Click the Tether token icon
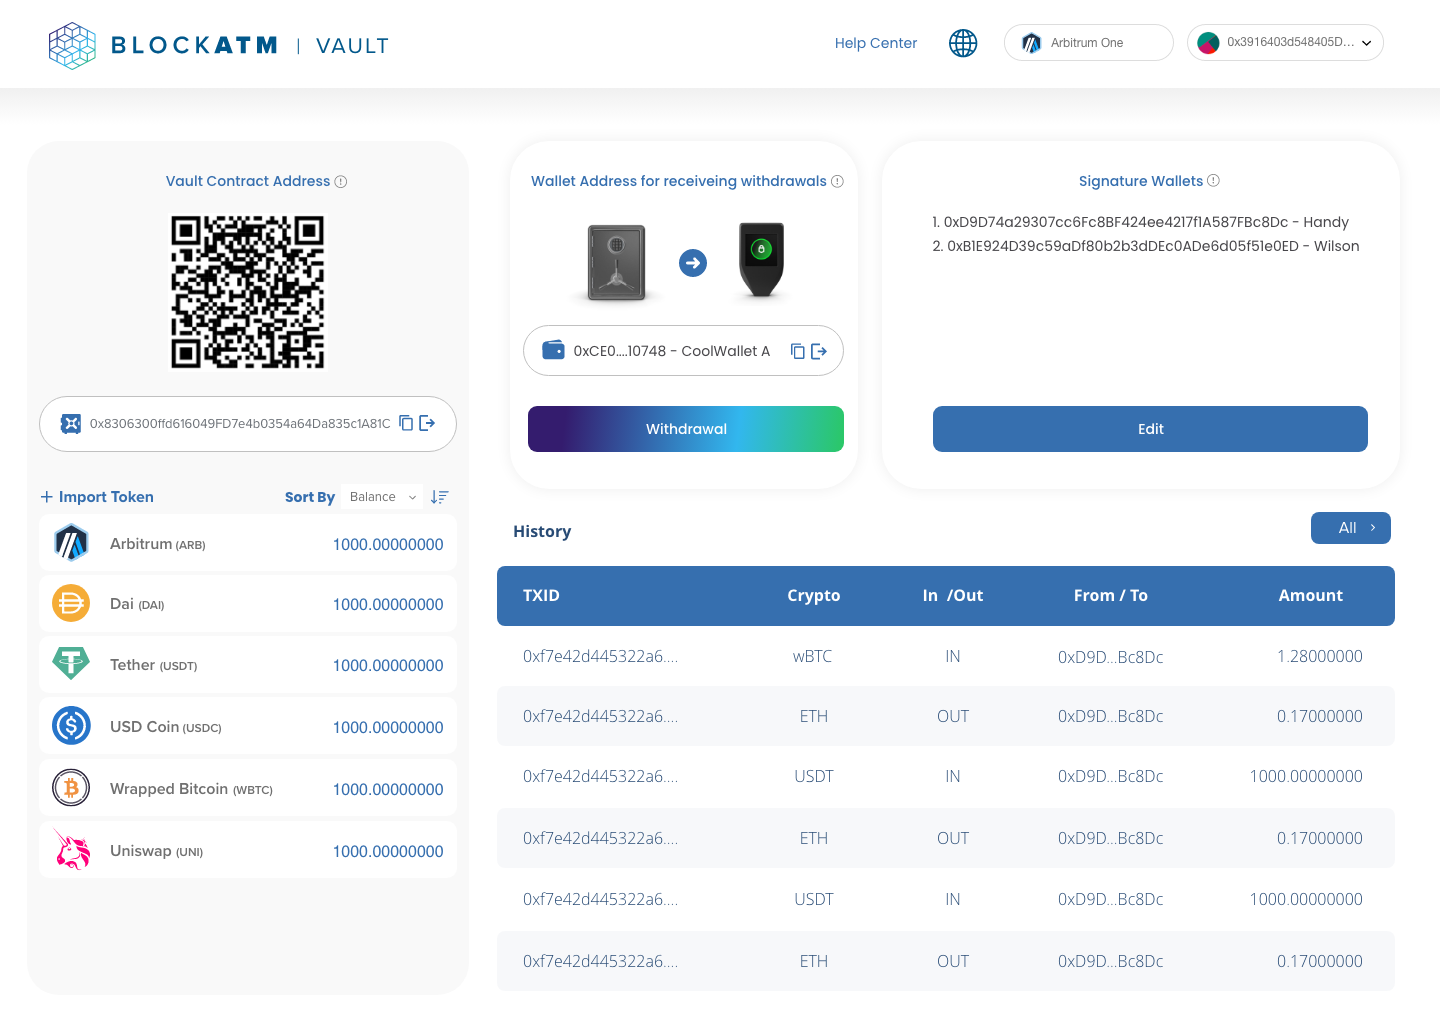The width and height of the screenshot is (1440, 1024). 71,664
